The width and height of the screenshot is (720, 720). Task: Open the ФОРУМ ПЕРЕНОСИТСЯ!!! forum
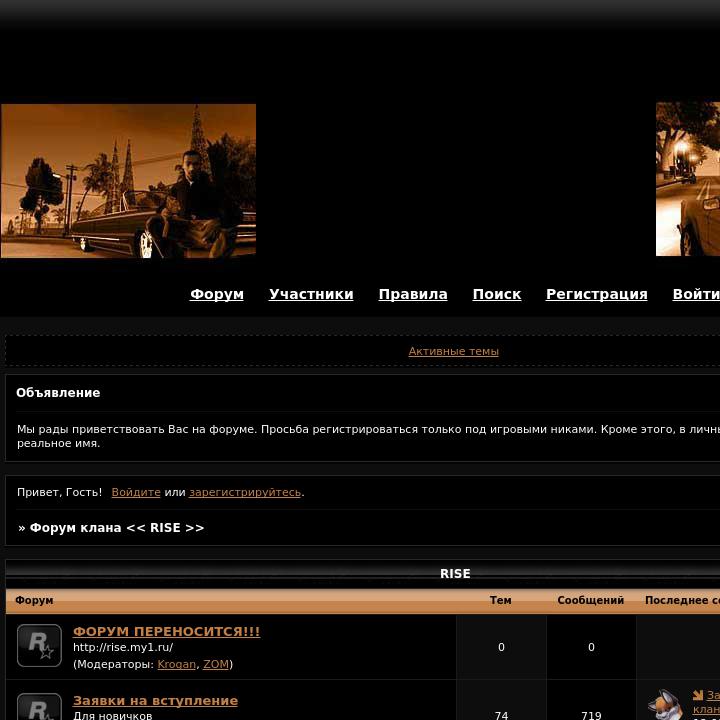[166, 631]
